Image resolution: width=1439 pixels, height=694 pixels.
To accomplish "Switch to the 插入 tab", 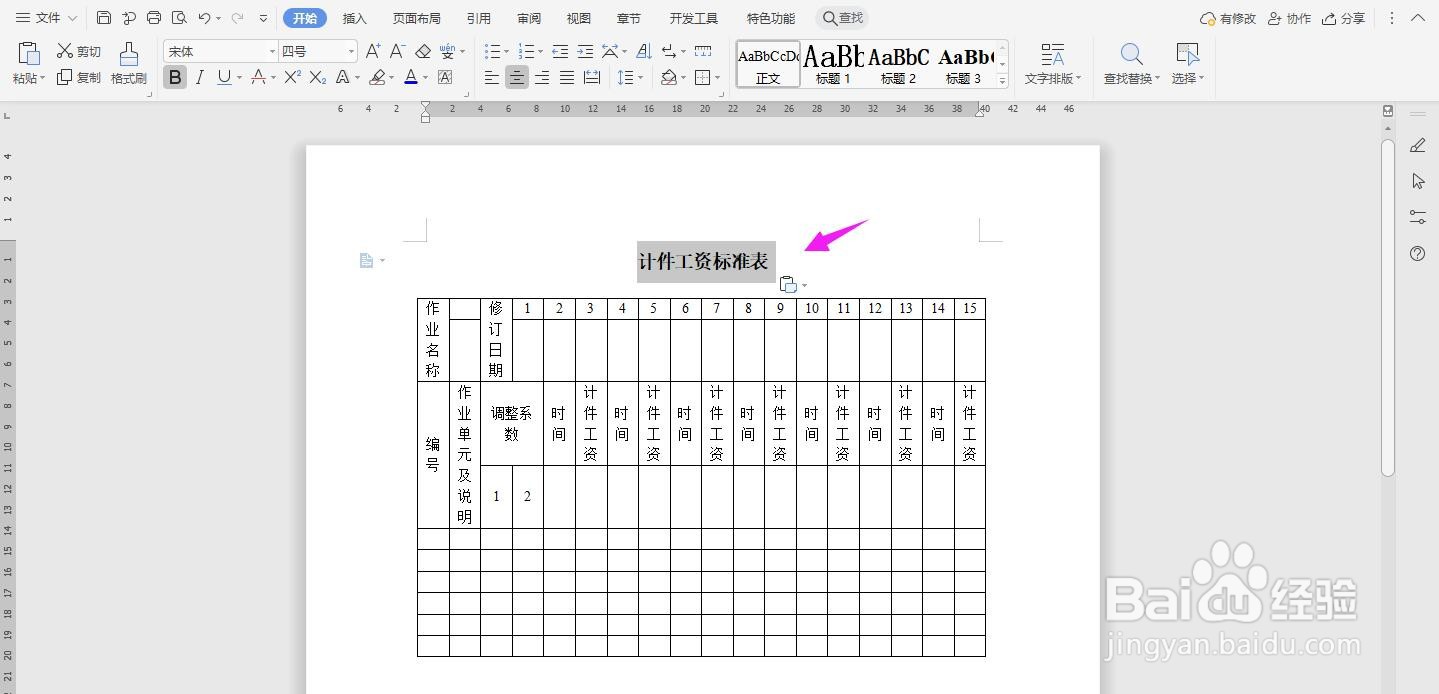I will 354,18.
